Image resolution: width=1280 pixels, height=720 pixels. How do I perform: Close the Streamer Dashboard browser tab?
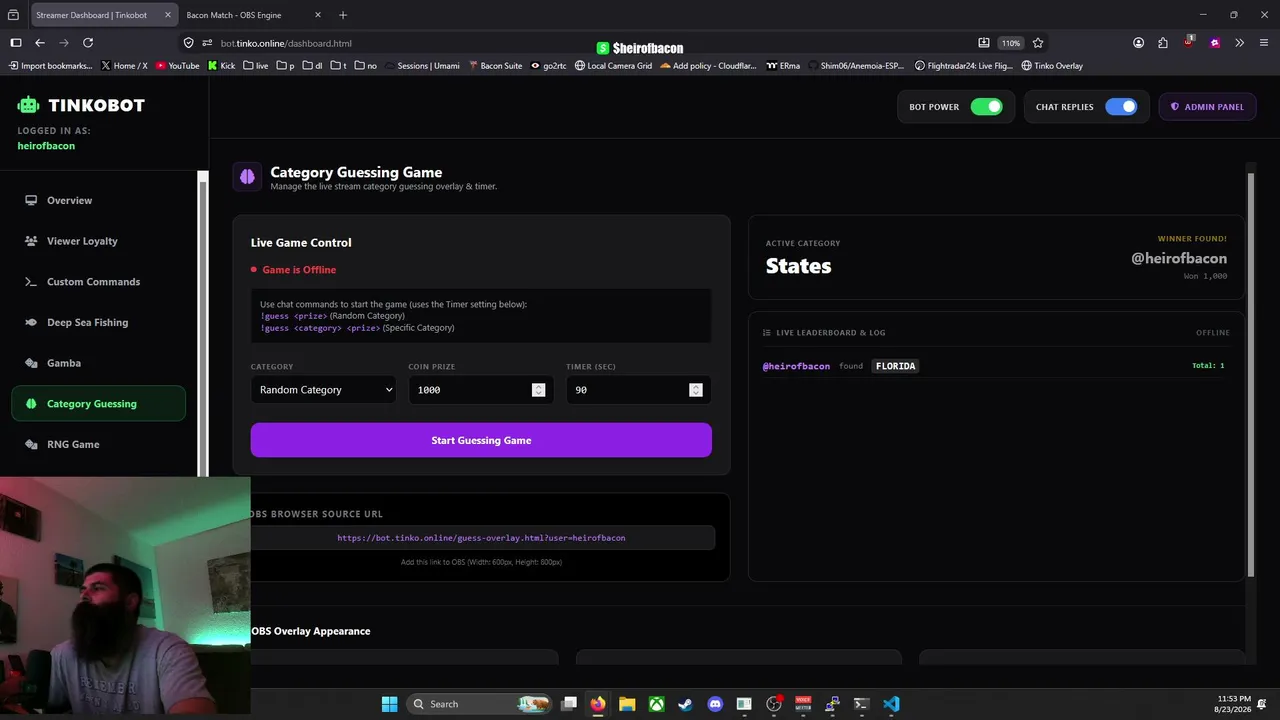[168, 15]
